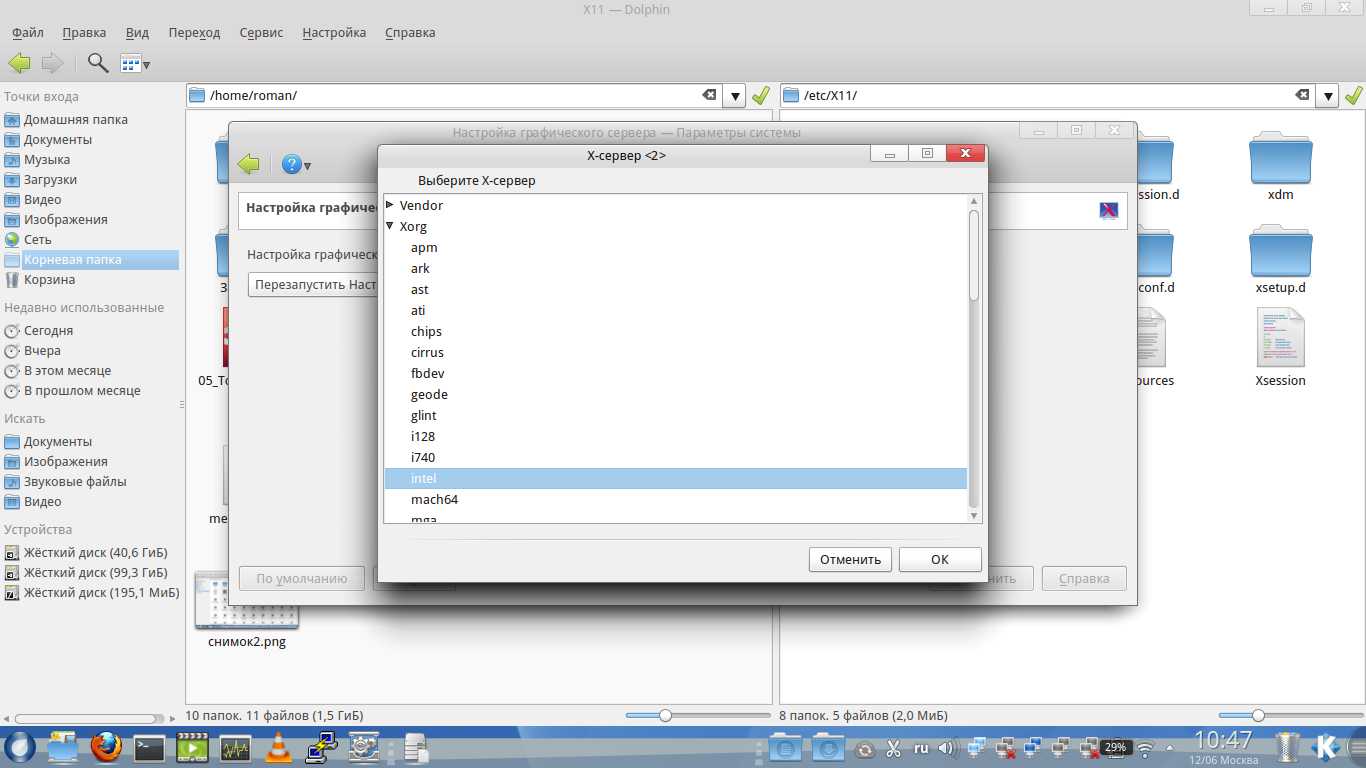Expand the Vendor tree node
Viewport: 1366px width, 768px height.
coord(390,205)
